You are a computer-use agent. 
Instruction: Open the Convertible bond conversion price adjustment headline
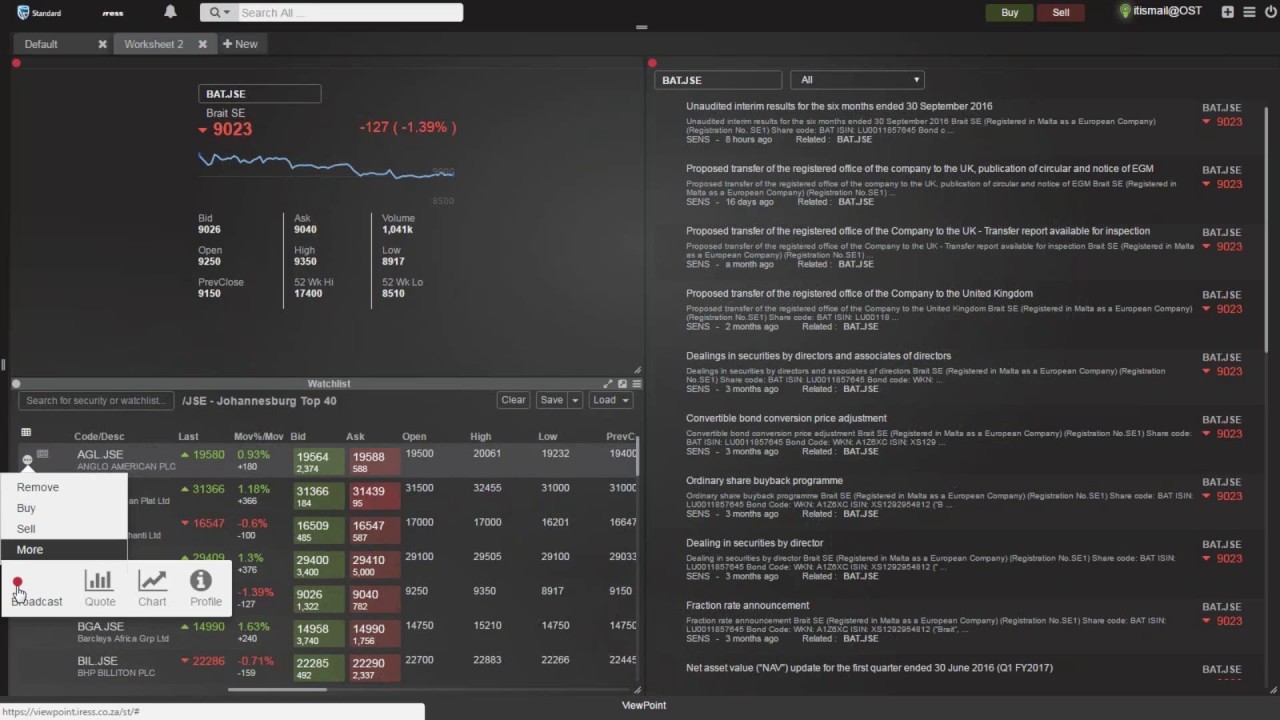[786, 418]
